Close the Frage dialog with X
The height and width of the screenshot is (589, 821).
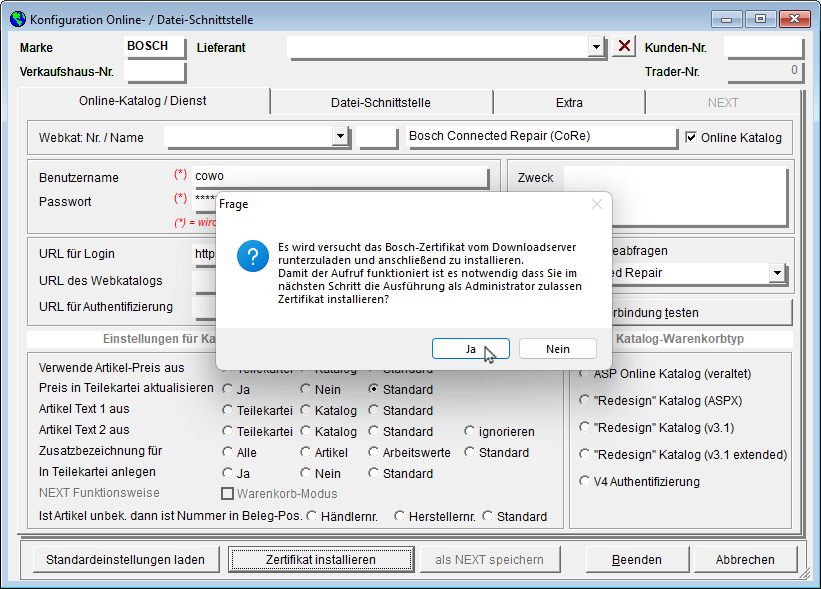tap(596, 204)
